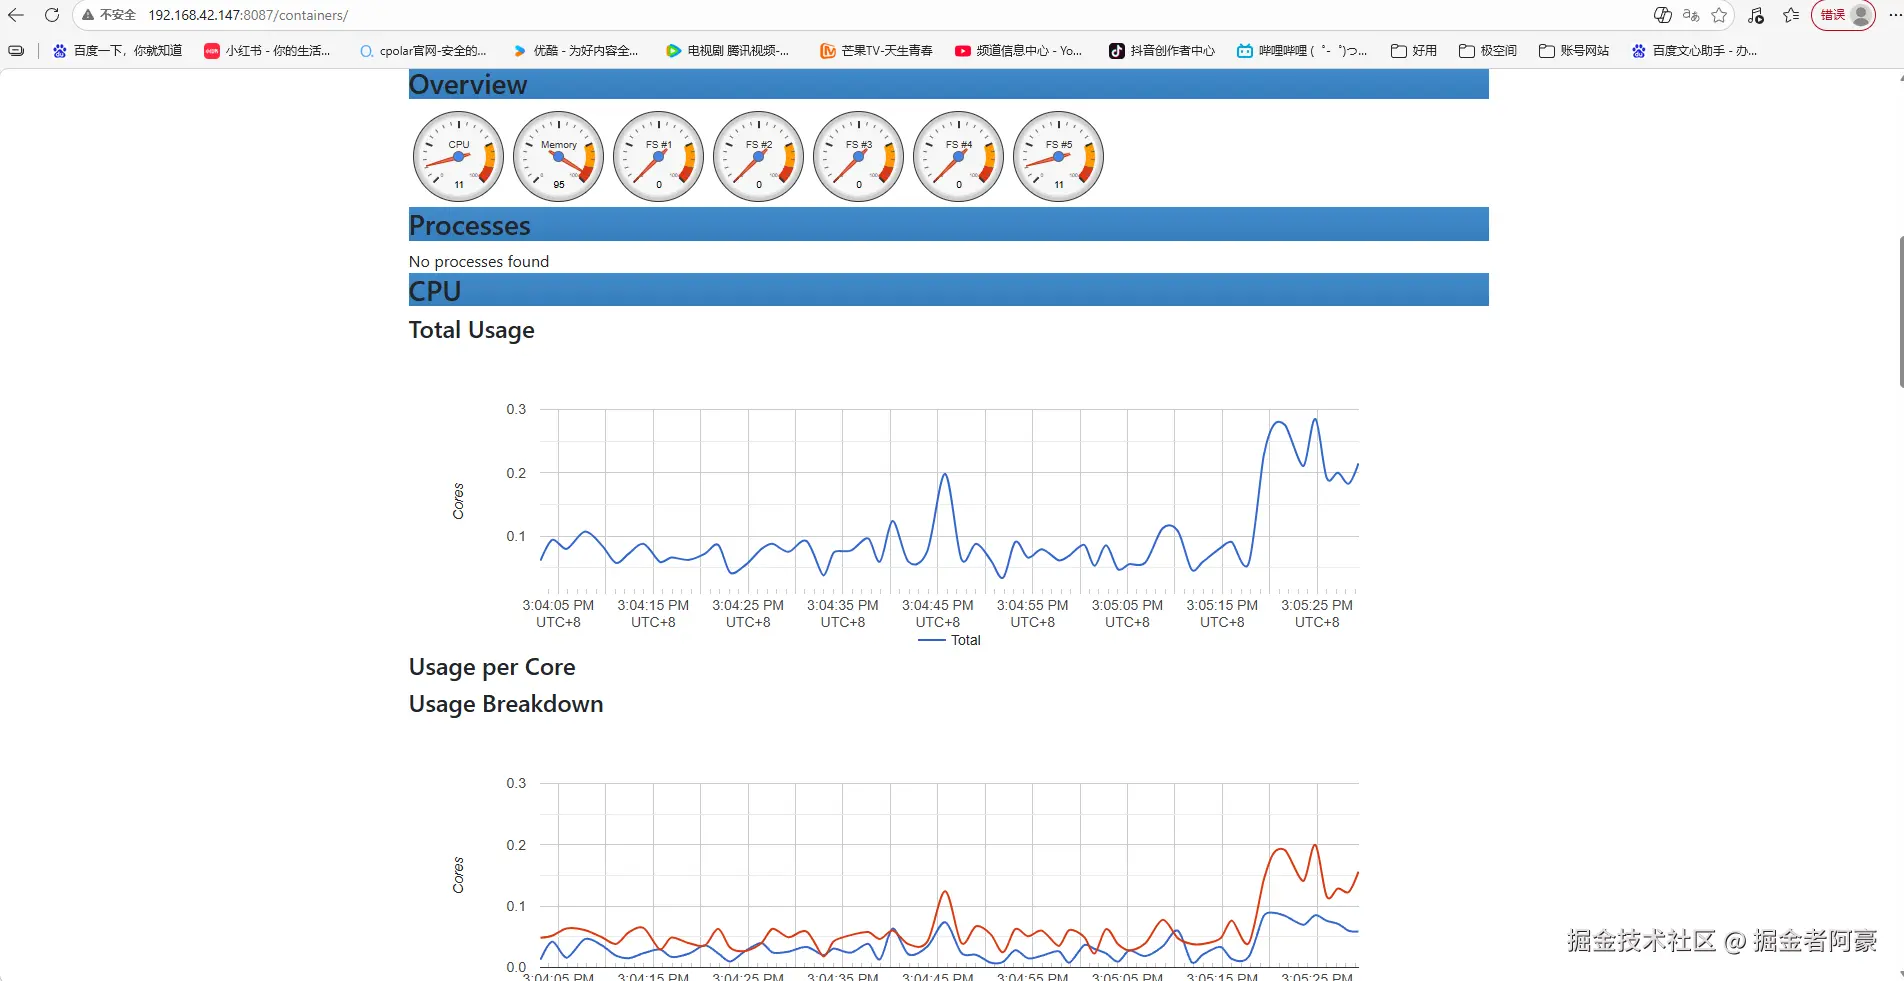Screen dimensions: 1904x981
Task: Open the 百度一下，你就知道 bookmark
Action: tap(117, 51)
